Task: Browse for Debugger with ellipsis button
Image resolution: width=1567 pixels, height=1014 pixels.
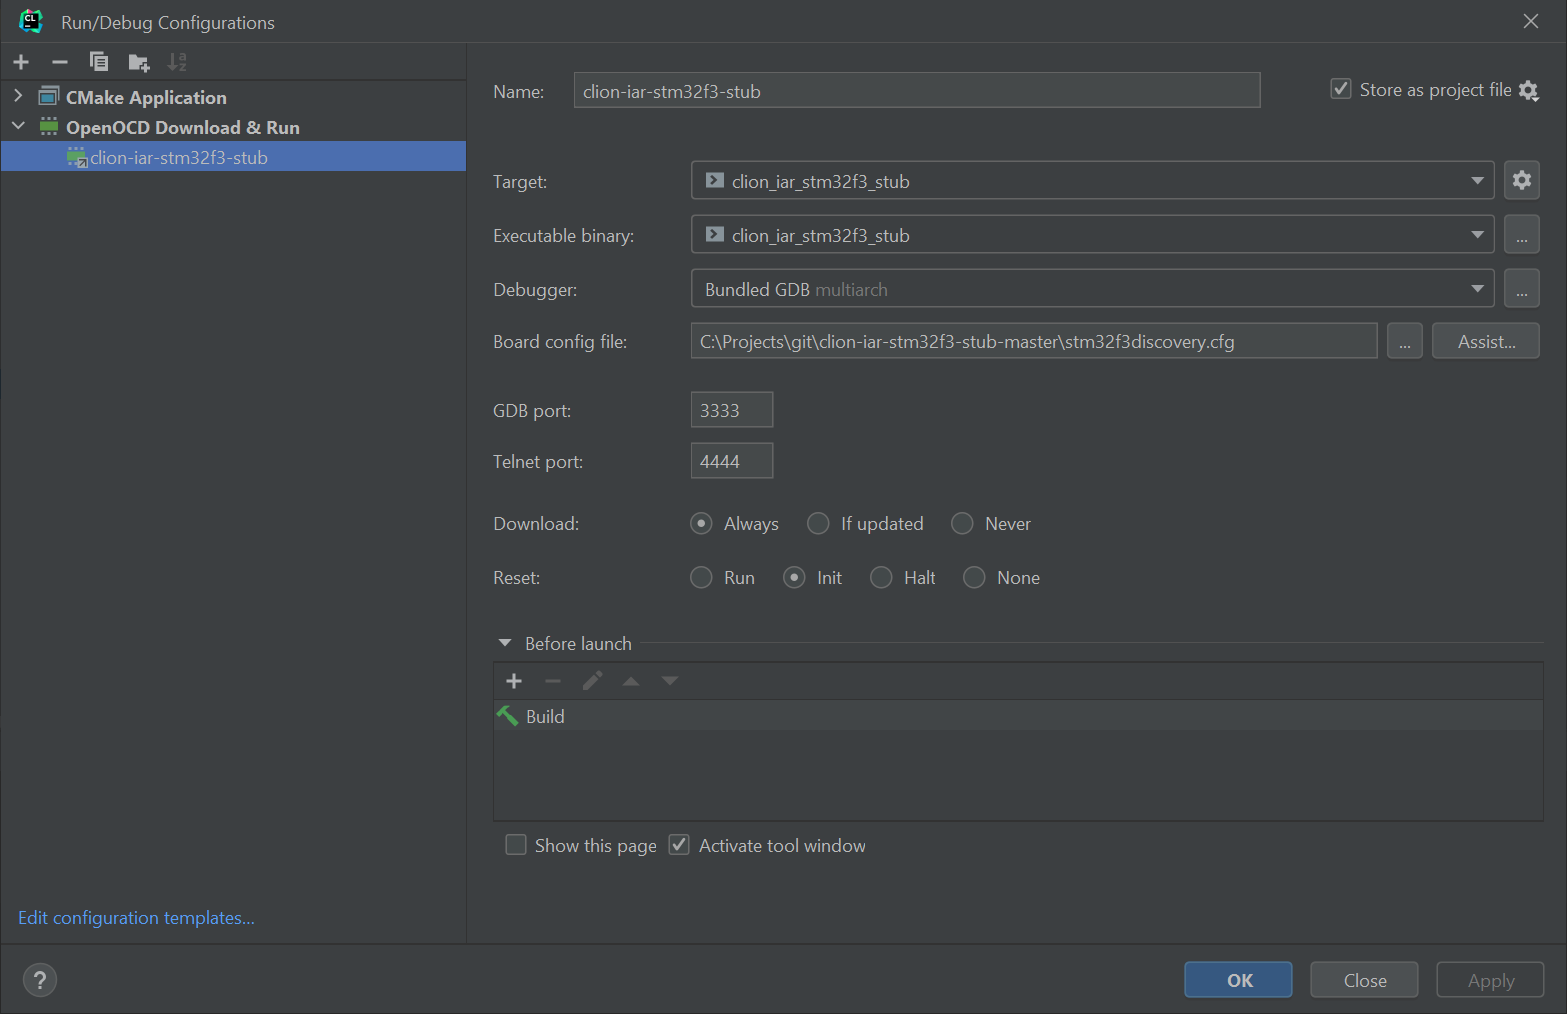Action: tap(1521, 288)
